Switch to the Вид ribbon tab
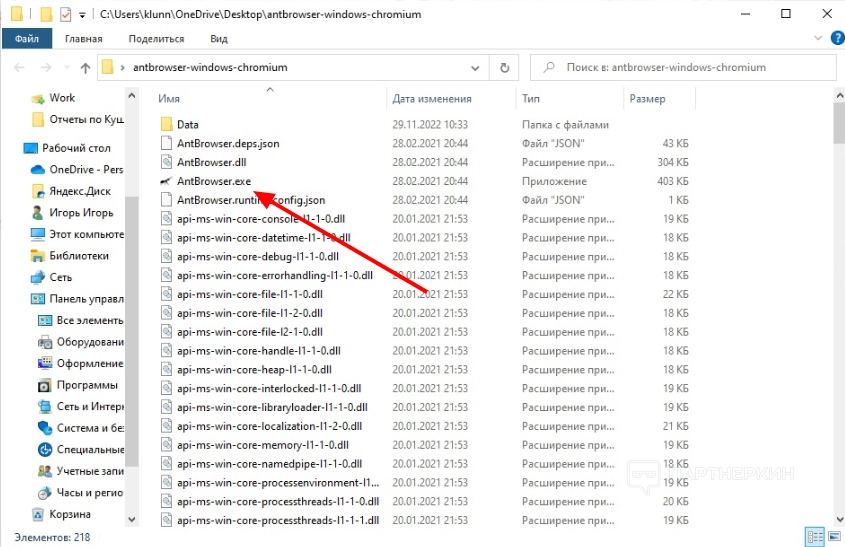845x547 pixels. [219, 39]
